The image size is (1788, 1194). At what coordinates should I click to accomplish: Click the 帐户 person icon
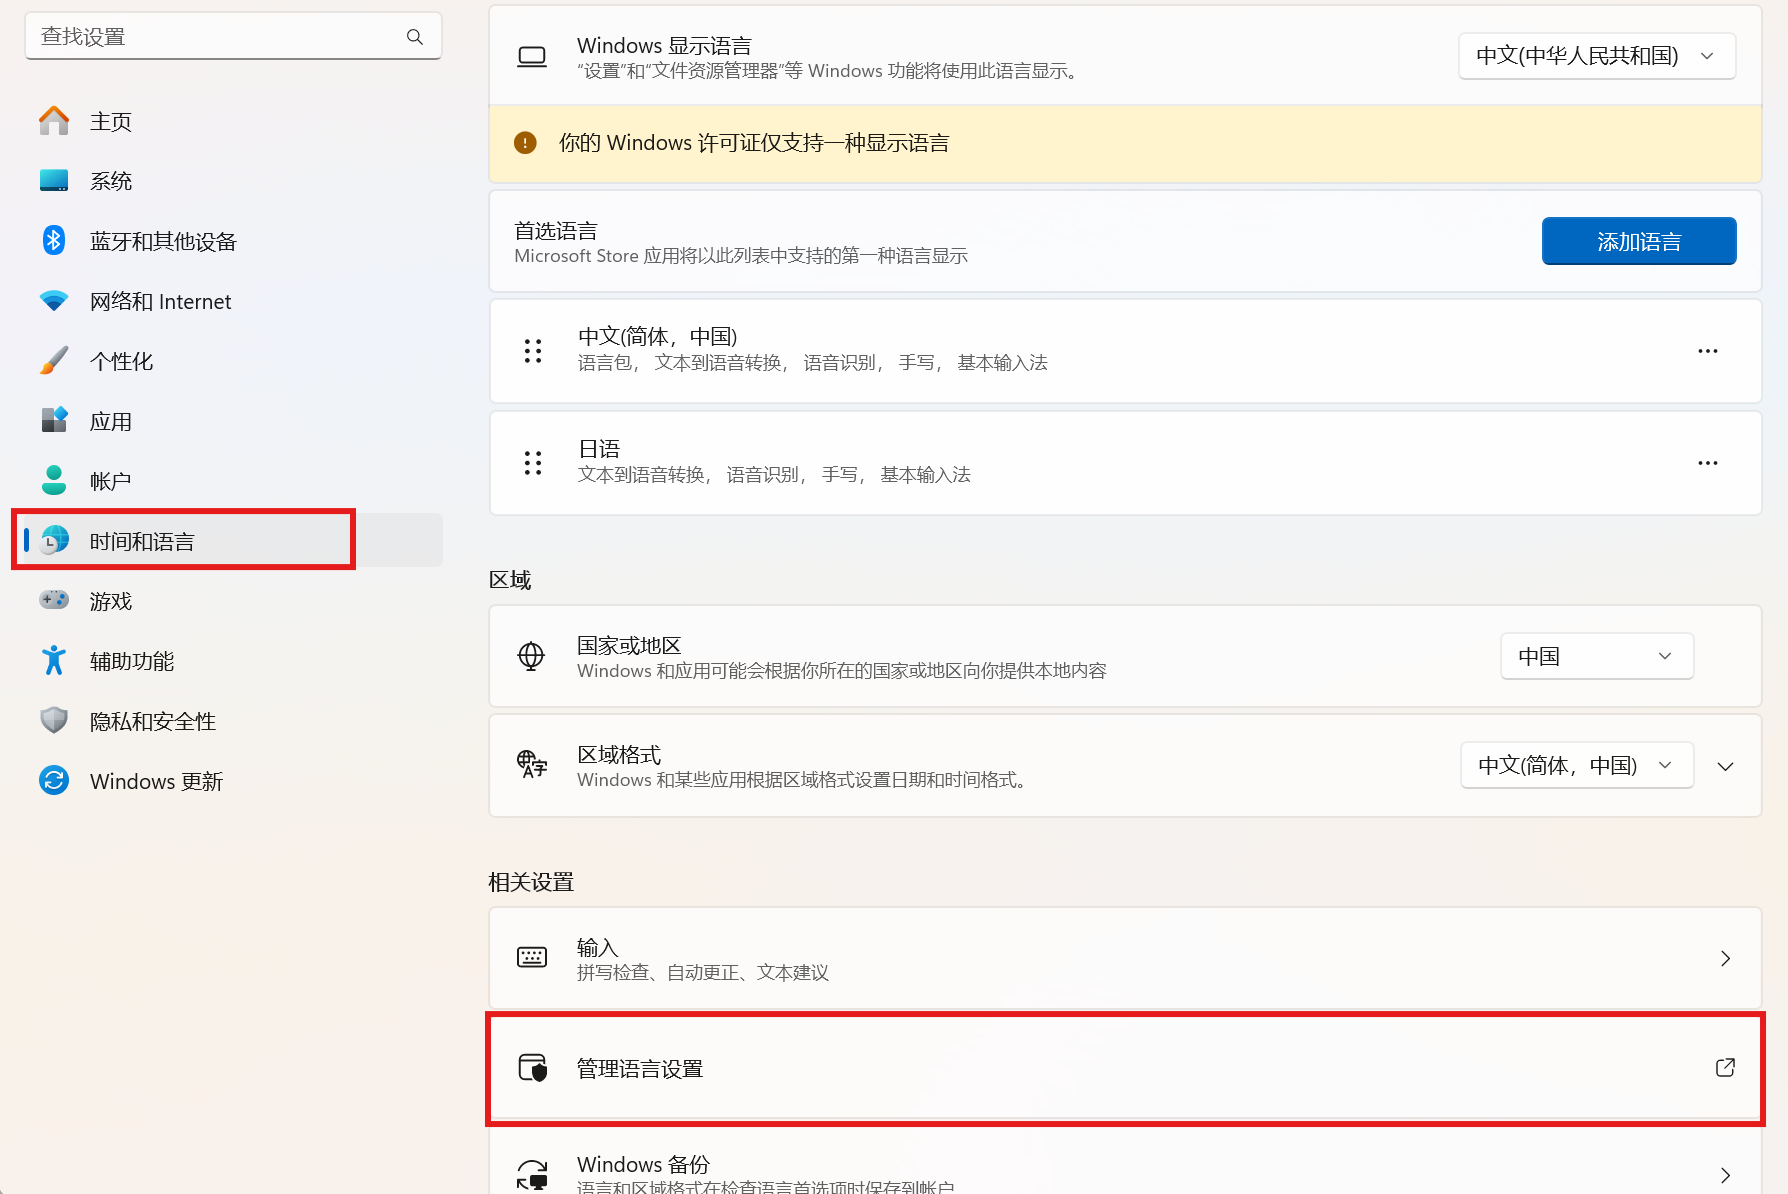coord(54,481)
